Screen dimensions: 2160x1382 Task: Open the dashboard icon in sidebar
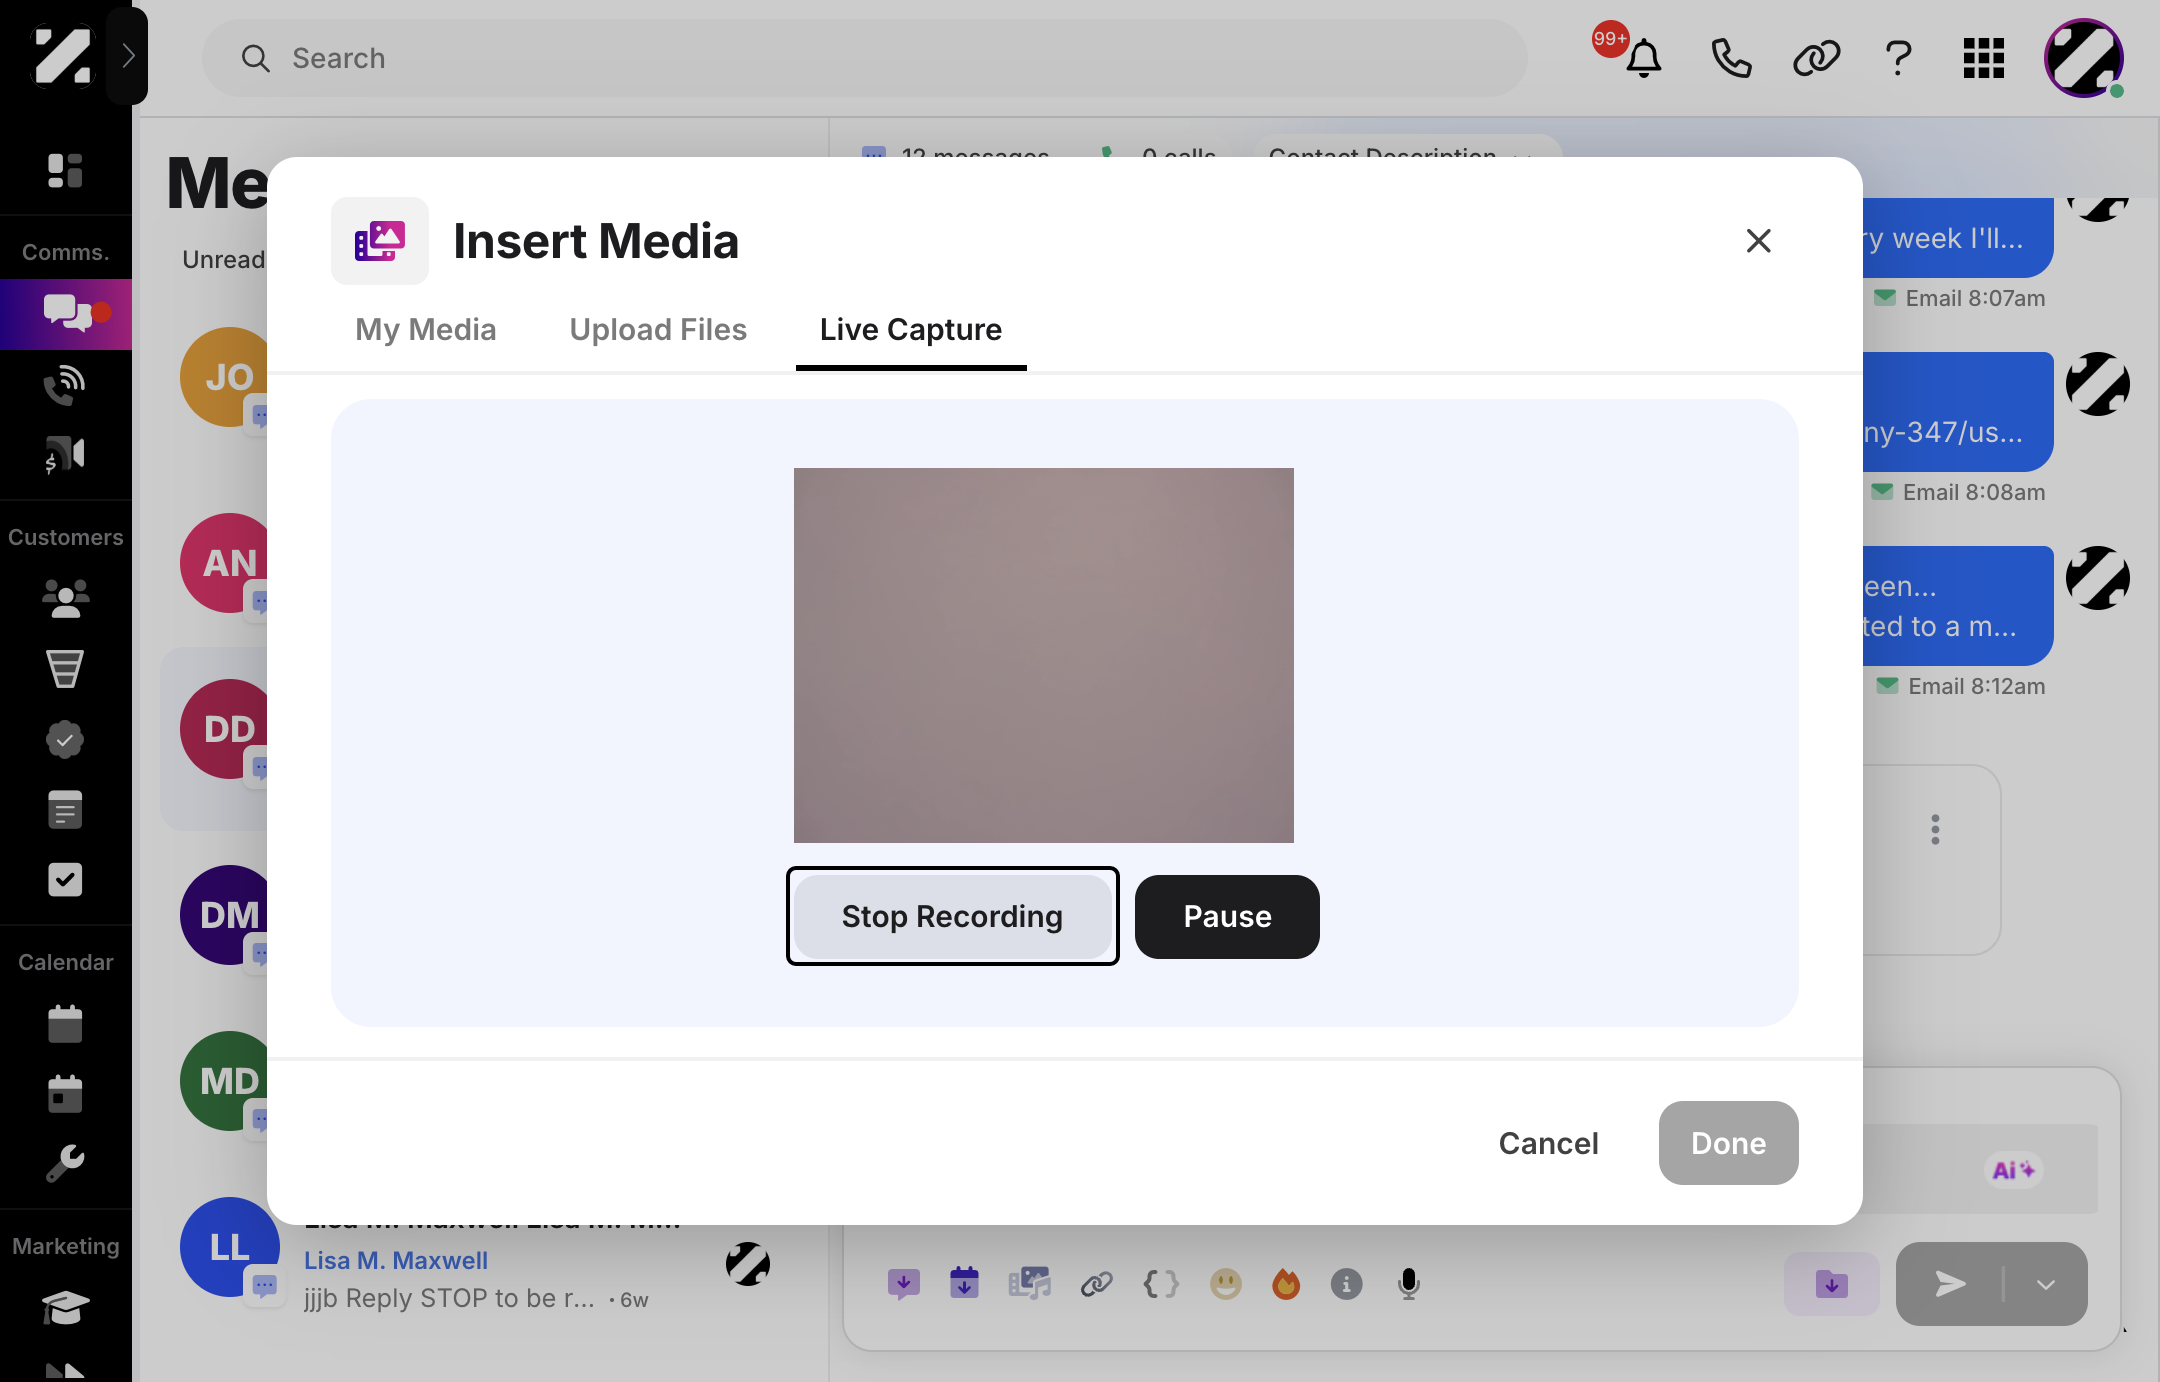[65, 170]
